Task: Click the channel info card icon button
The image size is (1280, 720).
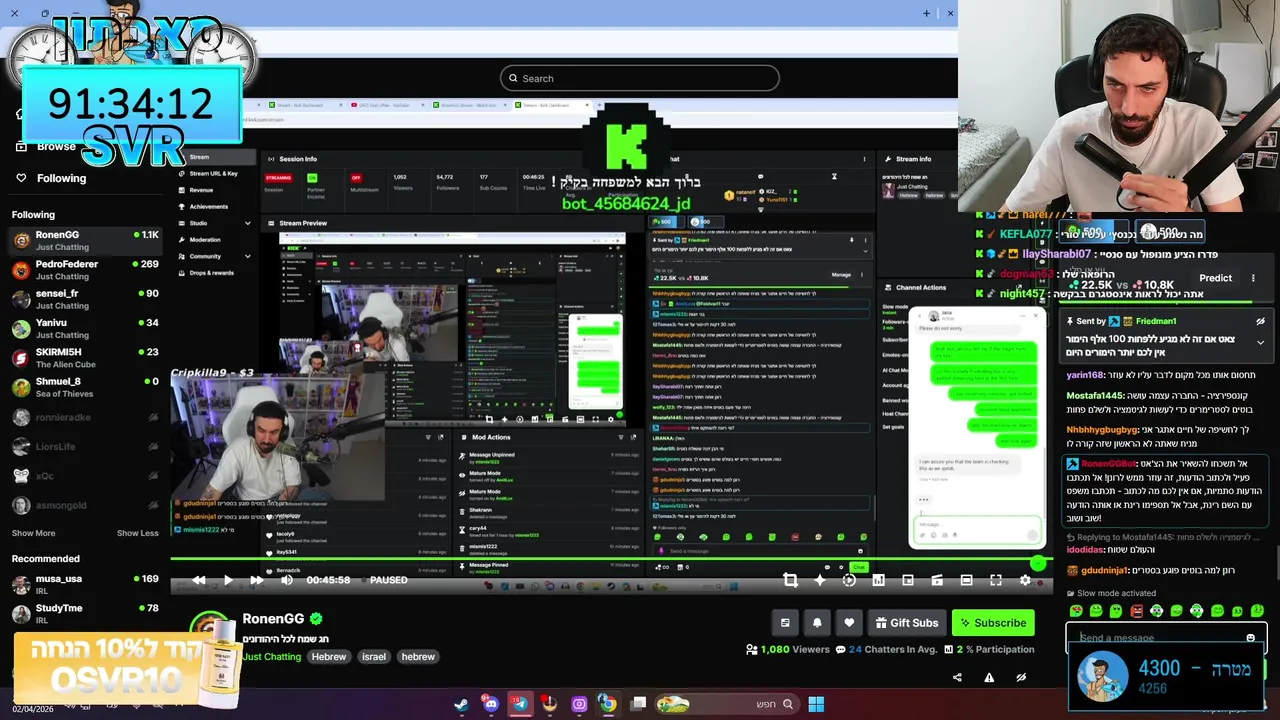Action: (785, 623)
